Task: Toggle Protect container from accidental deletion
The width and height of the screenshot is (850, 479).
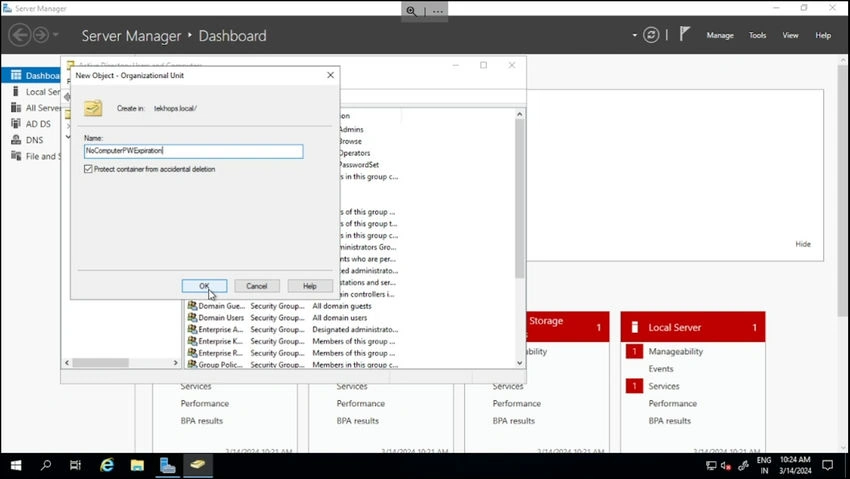Action: [88, 169]
